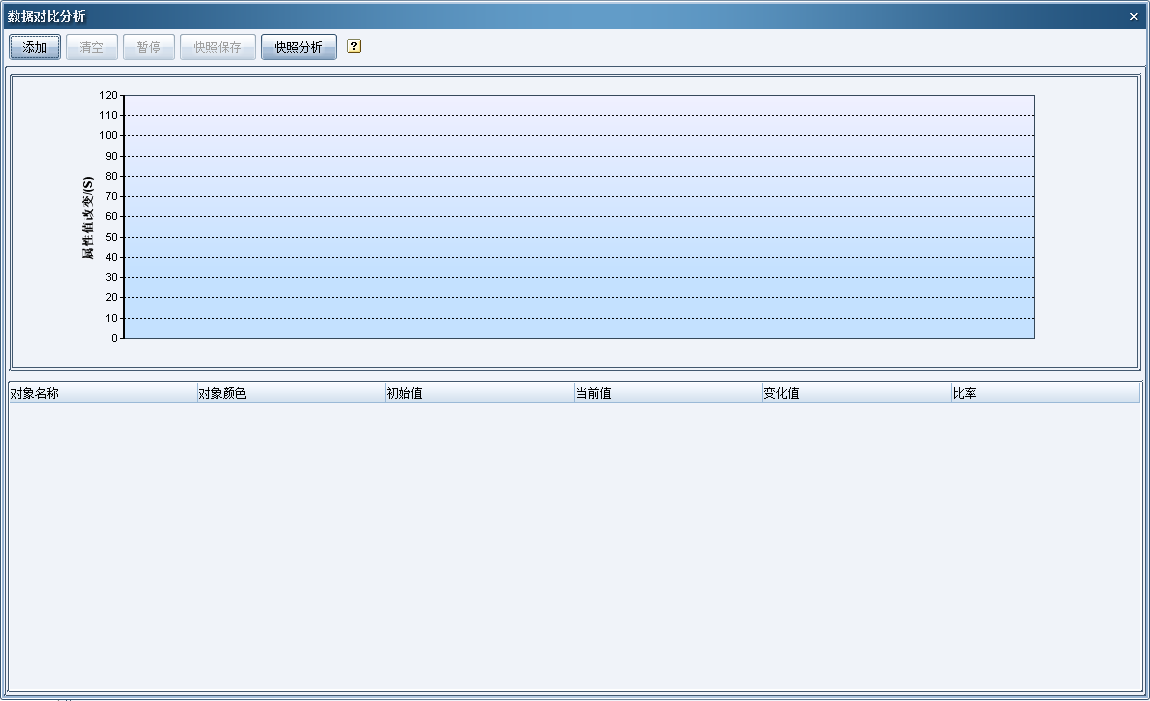Close the 数据对比分析 window
The height and width of the screenshot is (701, 1150).
(1133, 16)
